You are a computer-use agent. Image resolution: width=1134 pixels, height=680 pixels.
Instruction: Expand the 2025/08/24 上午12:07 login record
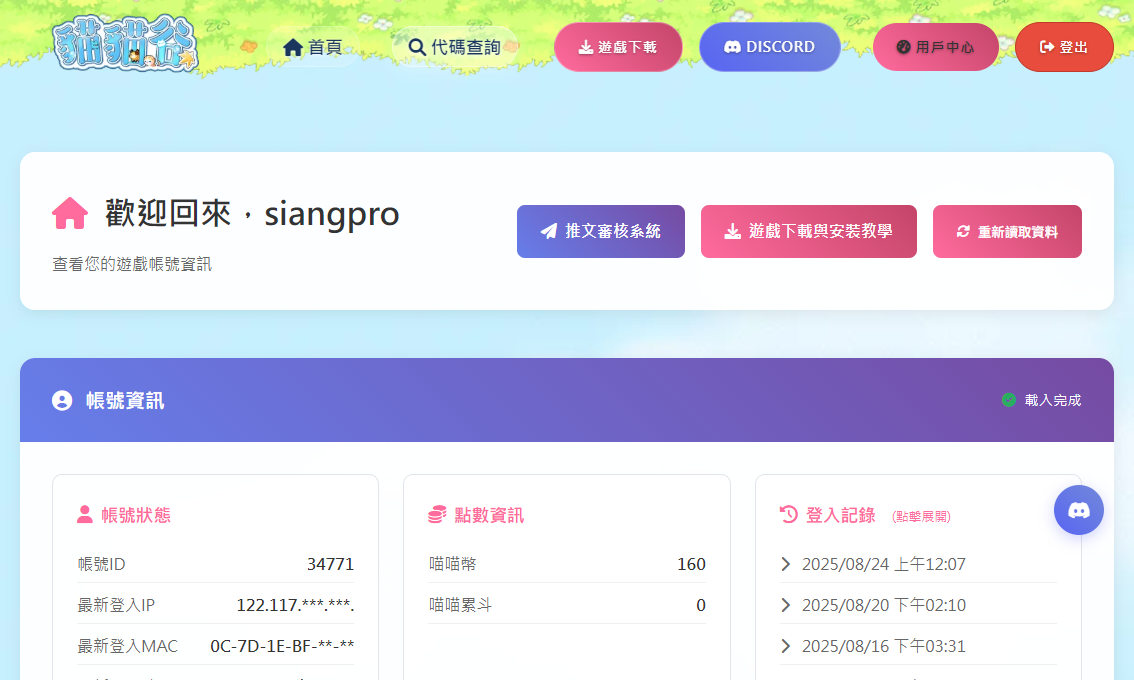[873, 564]
